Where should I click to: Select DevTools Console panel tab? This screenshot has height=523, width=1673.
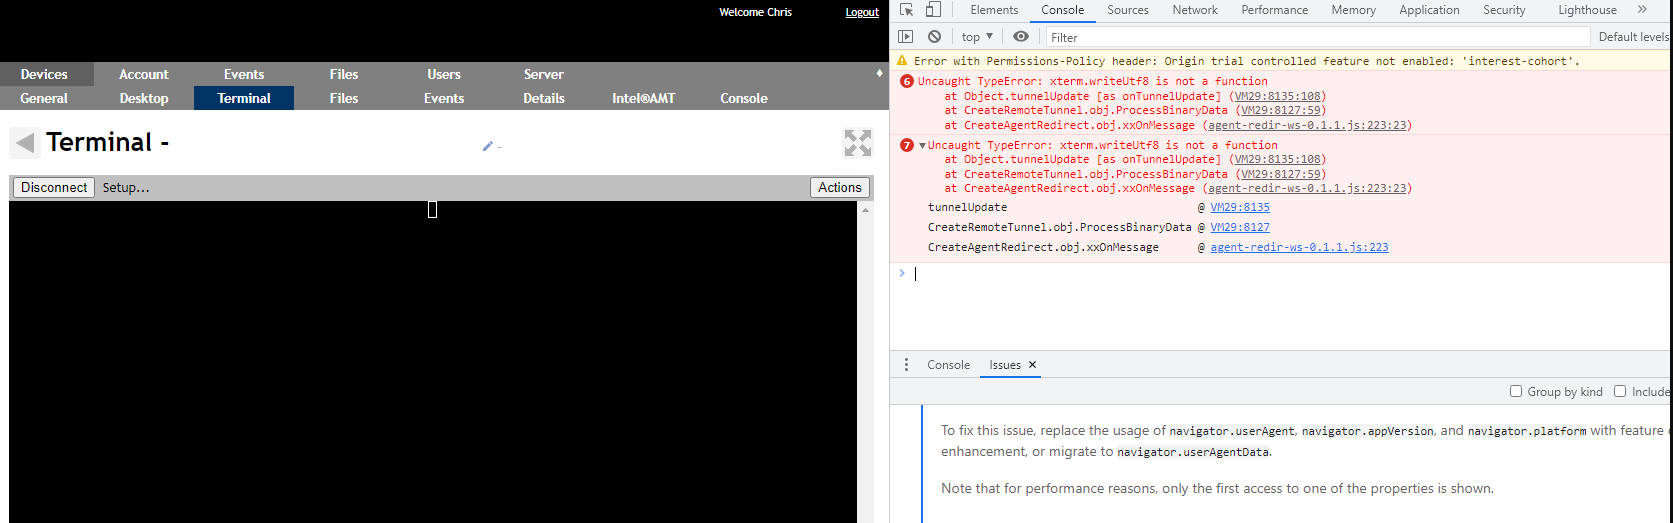pyautogui.click(x=1063, y=10)
